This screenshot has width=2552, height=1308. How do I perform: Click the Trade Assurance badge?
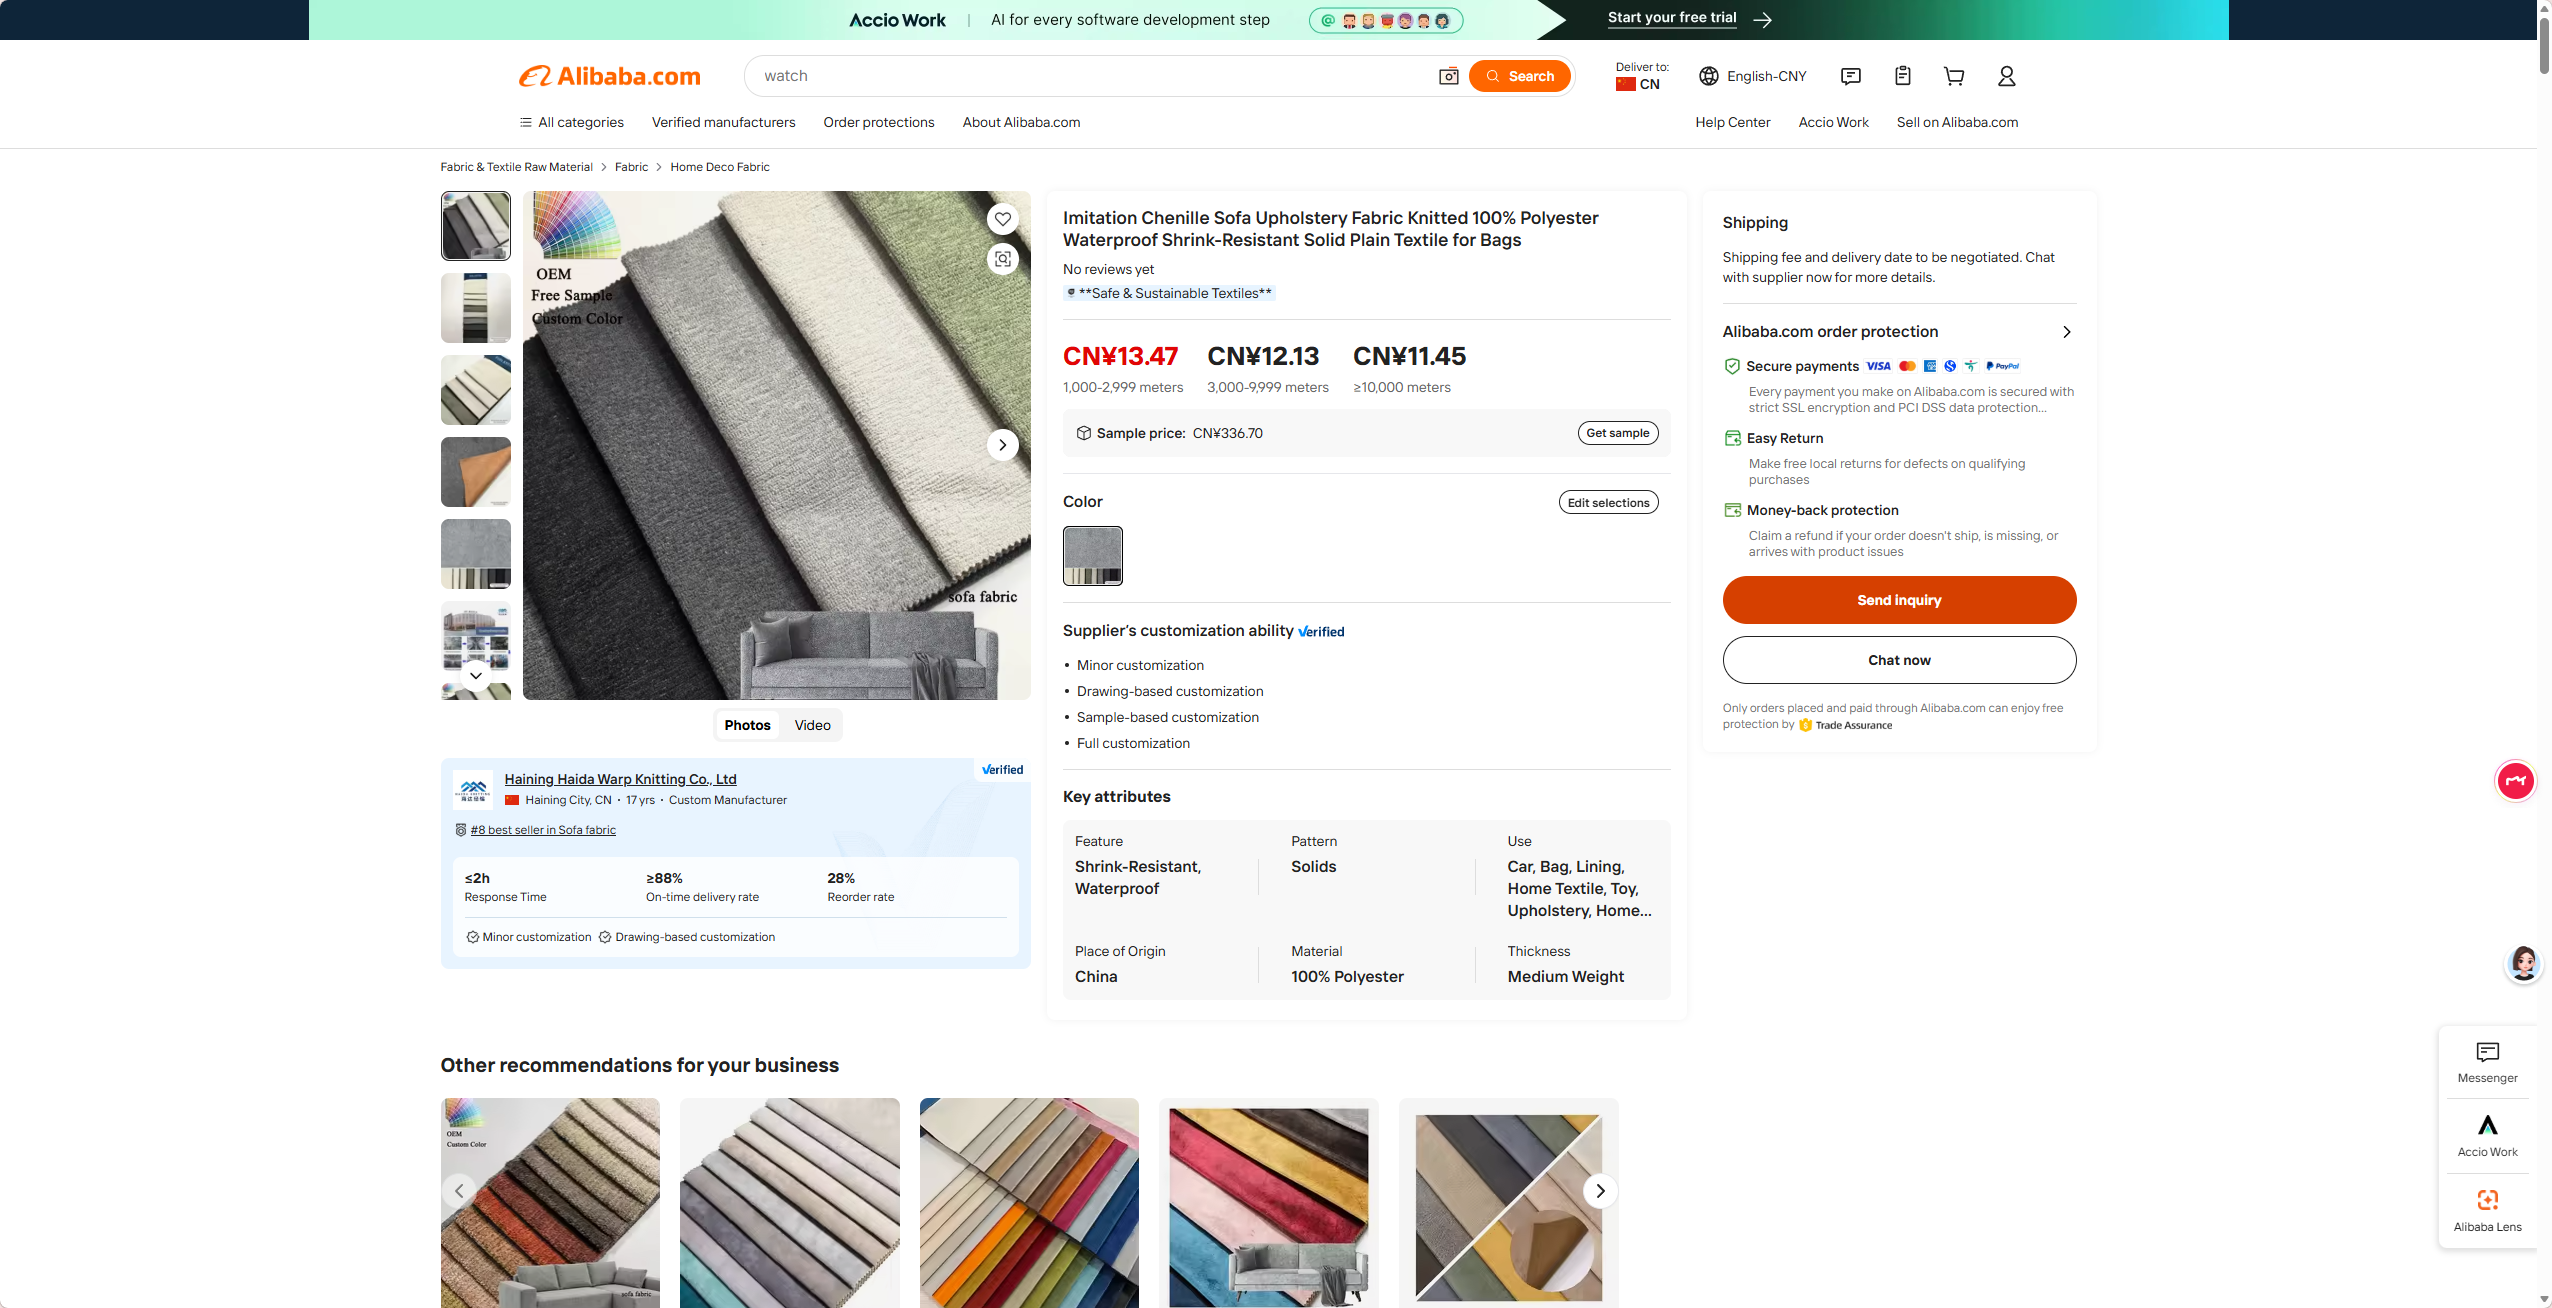pos(1845,725)
